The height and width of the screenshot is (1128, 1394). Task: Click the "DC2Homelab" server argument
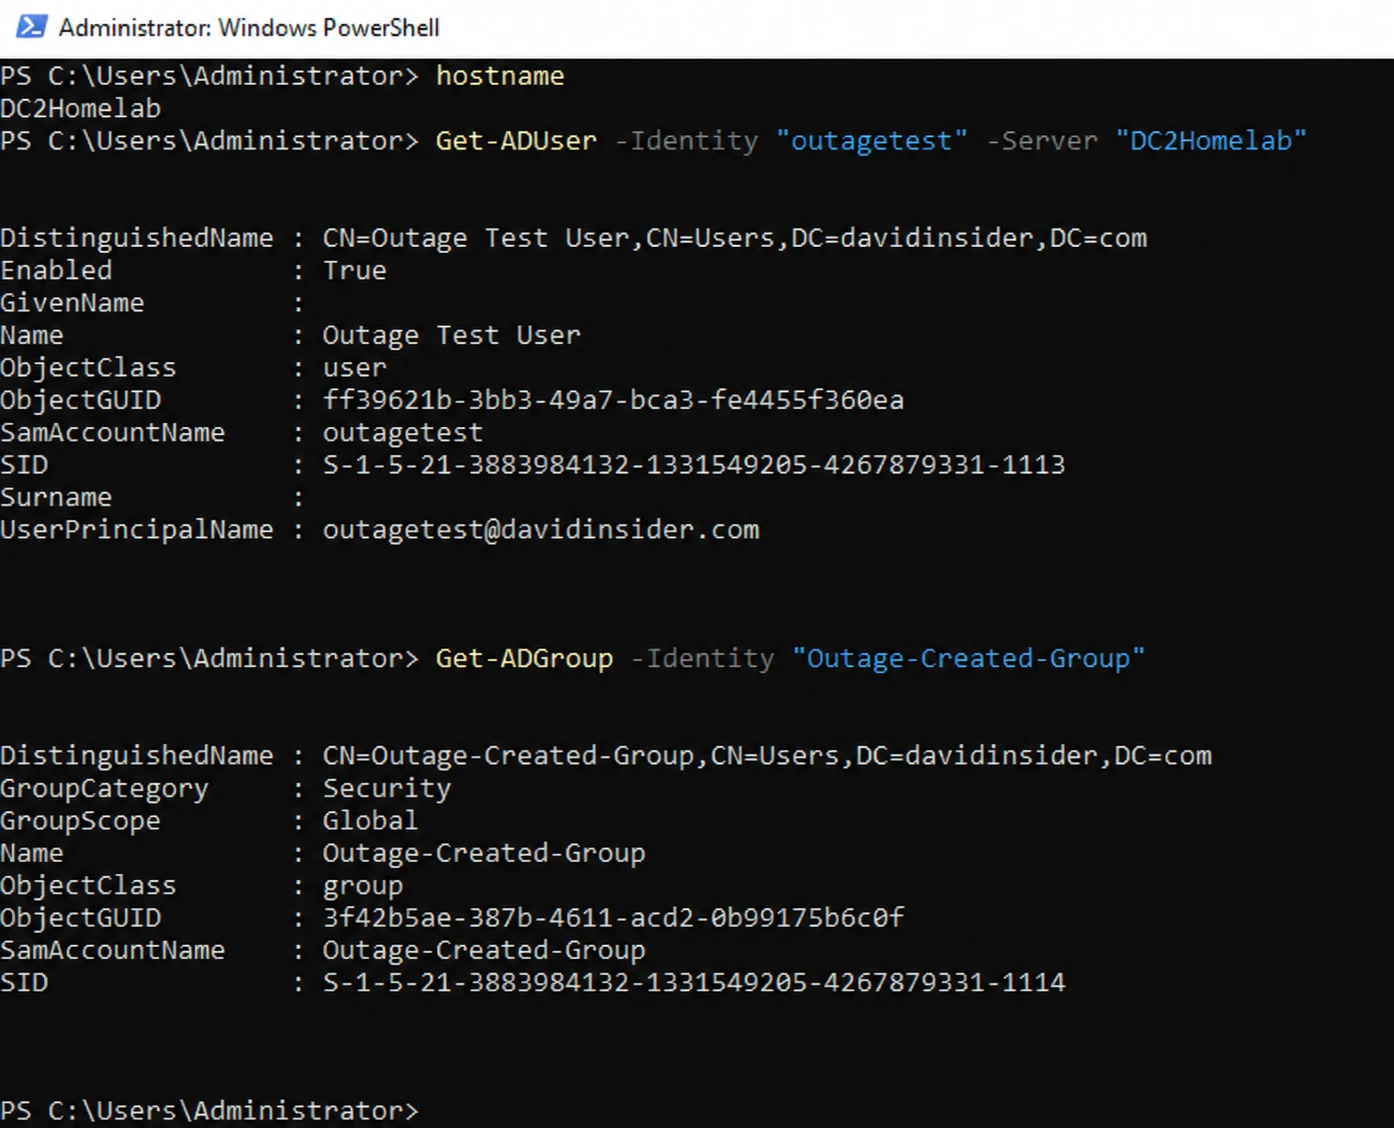pos(1211,141)
